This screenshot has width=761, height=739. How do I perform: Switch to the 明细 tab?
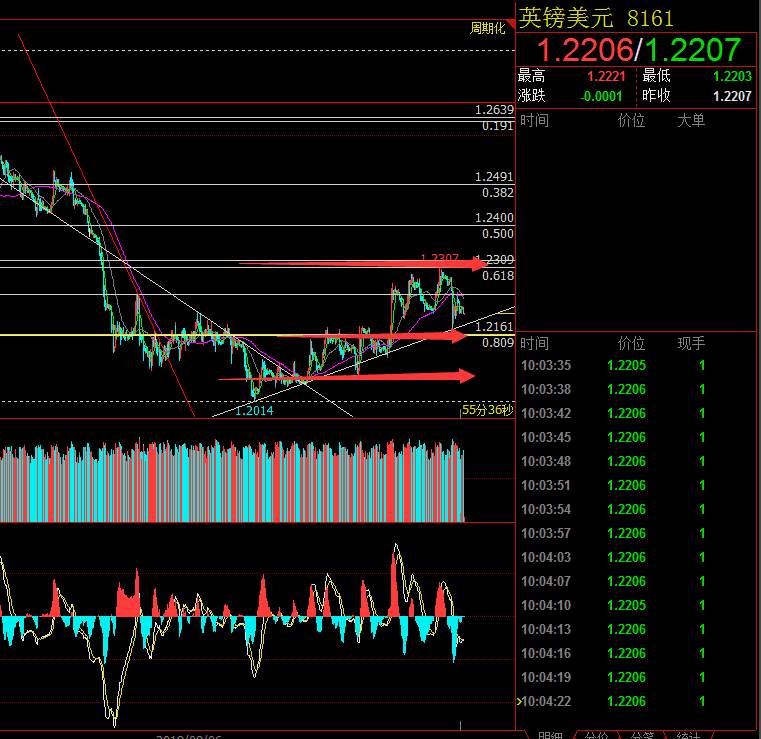[550, 735]
